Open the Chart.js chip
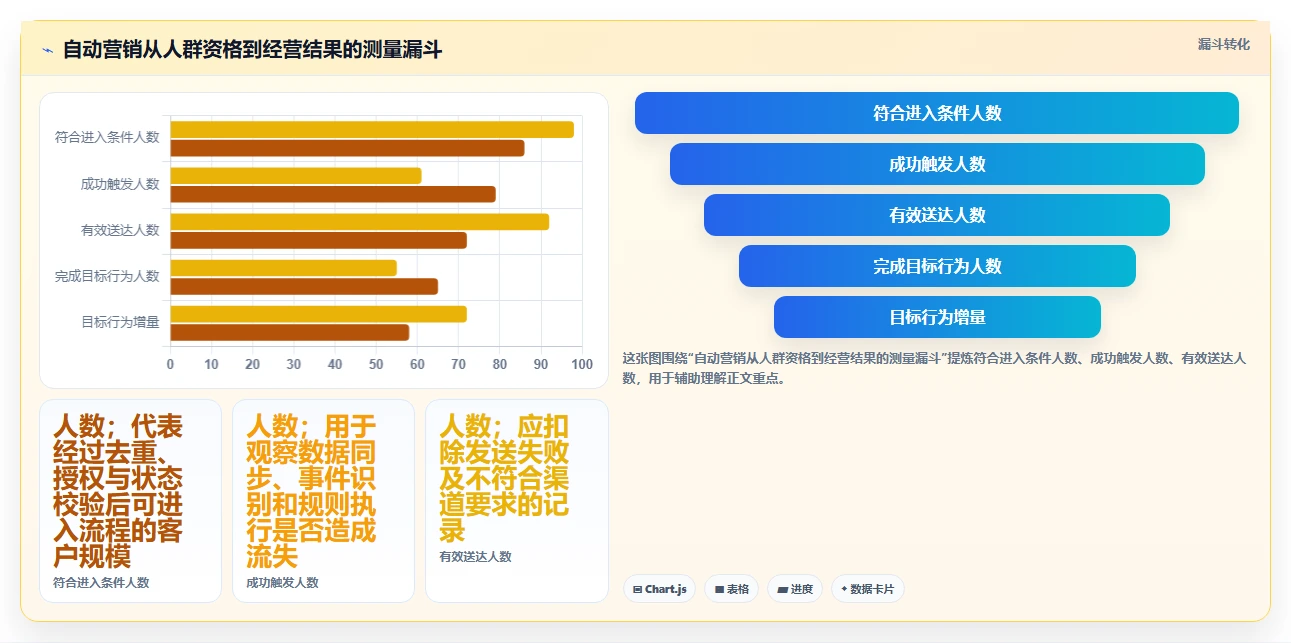Screen dimensions: 1291x643 (660, 589)
